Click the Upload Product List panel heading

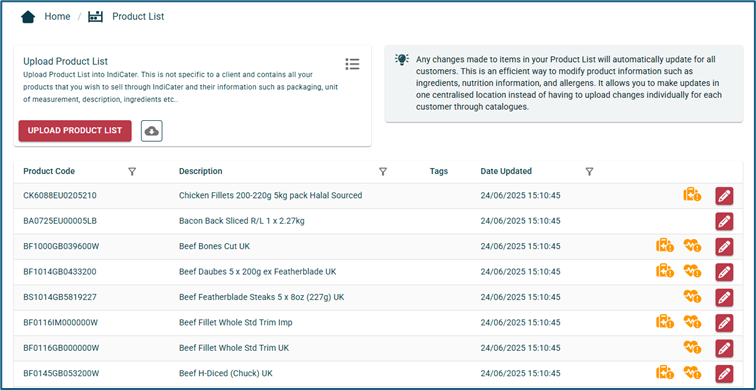[66, 62]
